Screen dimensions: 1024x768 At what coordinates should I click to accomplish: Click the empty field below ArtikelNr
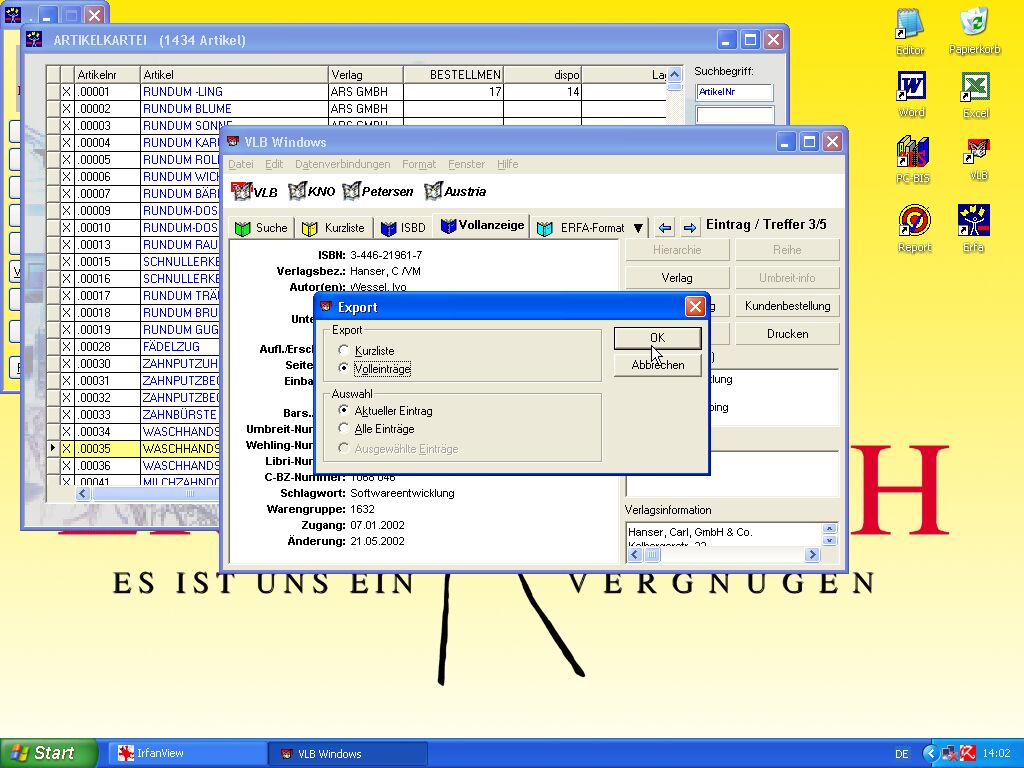pos(735,115)
